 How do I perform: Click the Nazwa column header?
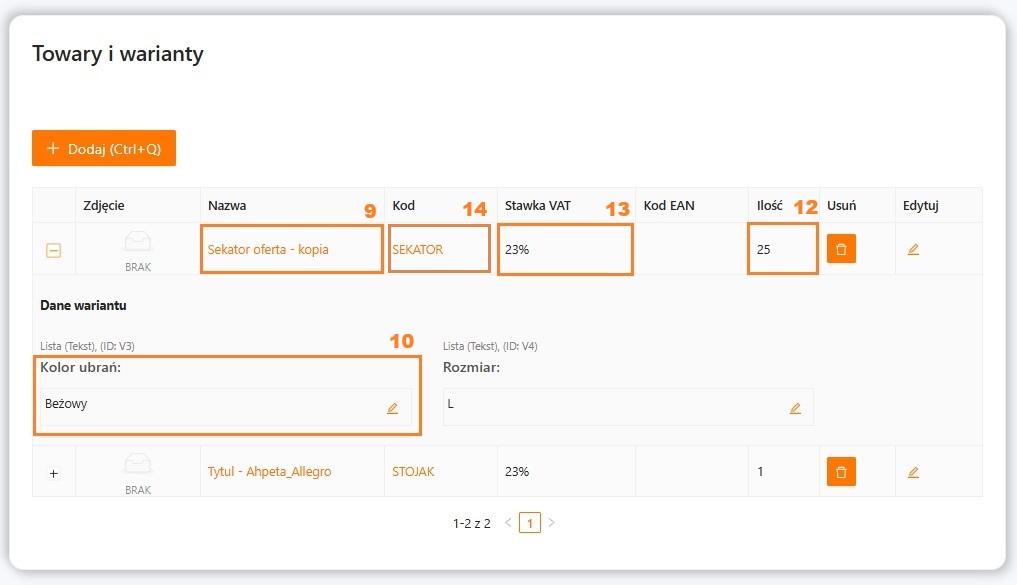tap(227, 205)
